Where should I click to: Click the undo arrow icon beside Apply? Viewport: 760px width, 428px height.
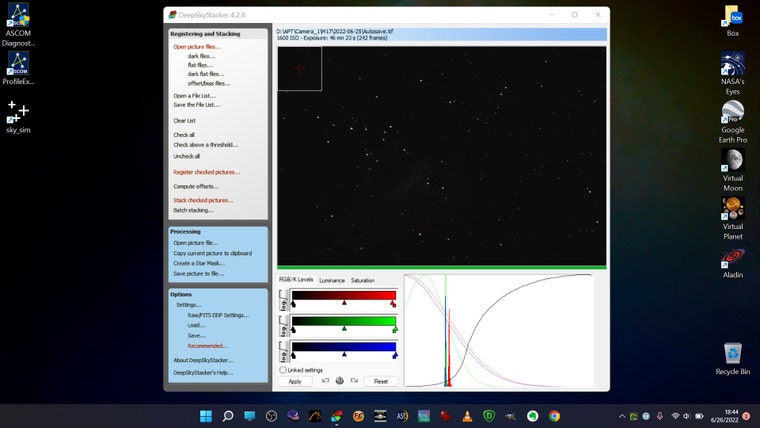pyautogui.click(x=325, y=381)
